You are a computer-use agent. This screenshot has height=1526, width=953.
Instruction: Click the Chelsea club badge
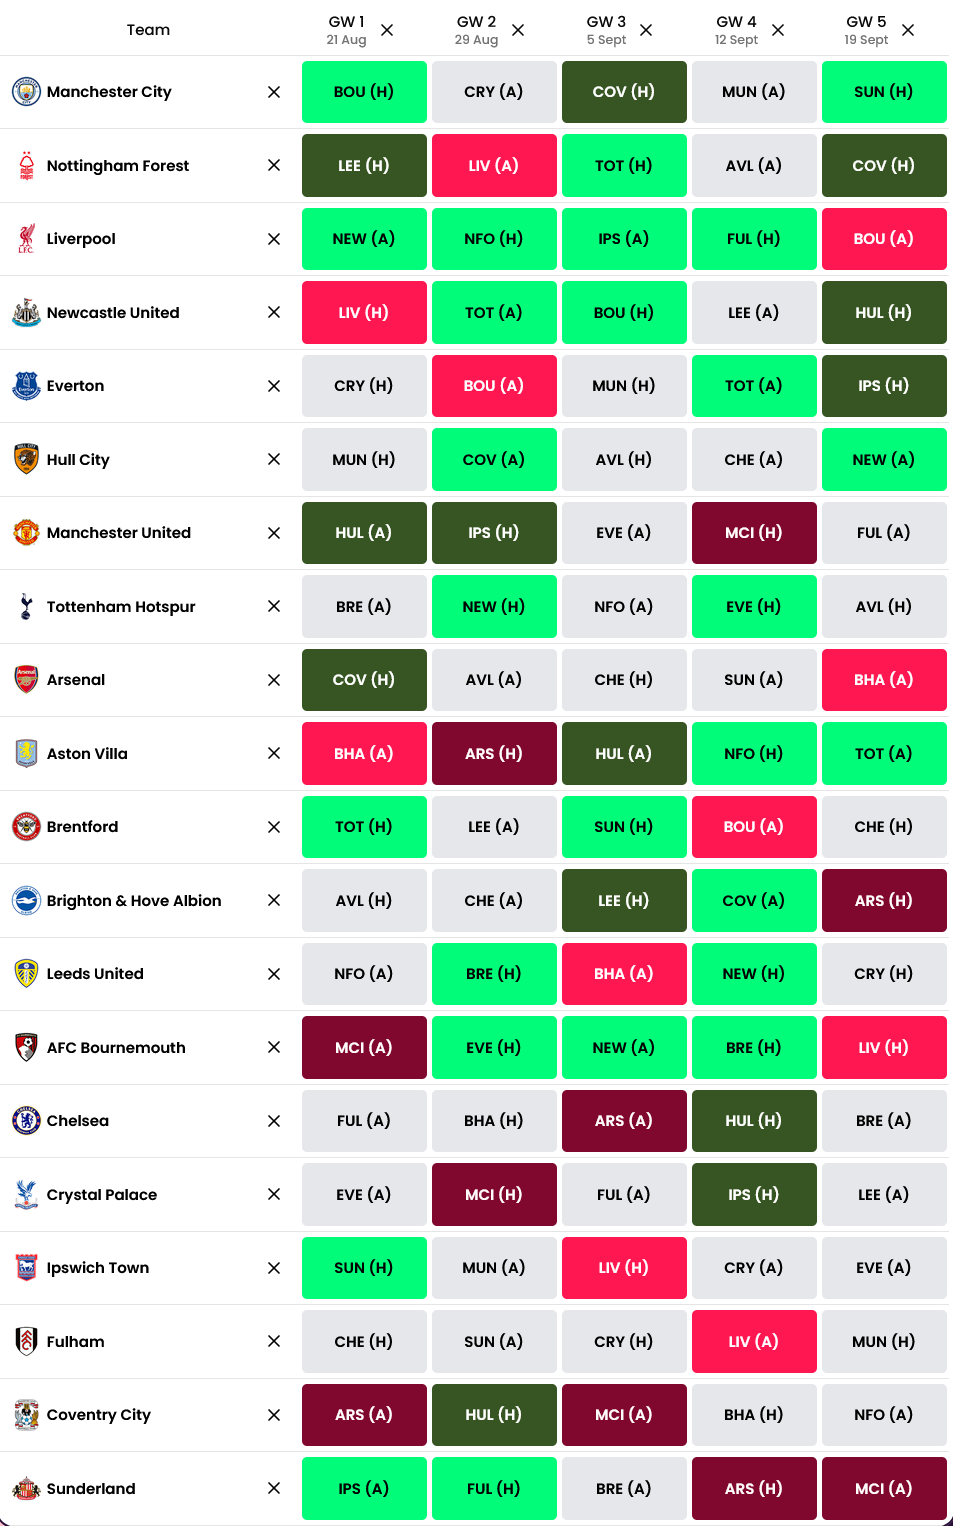(26, 1121)
